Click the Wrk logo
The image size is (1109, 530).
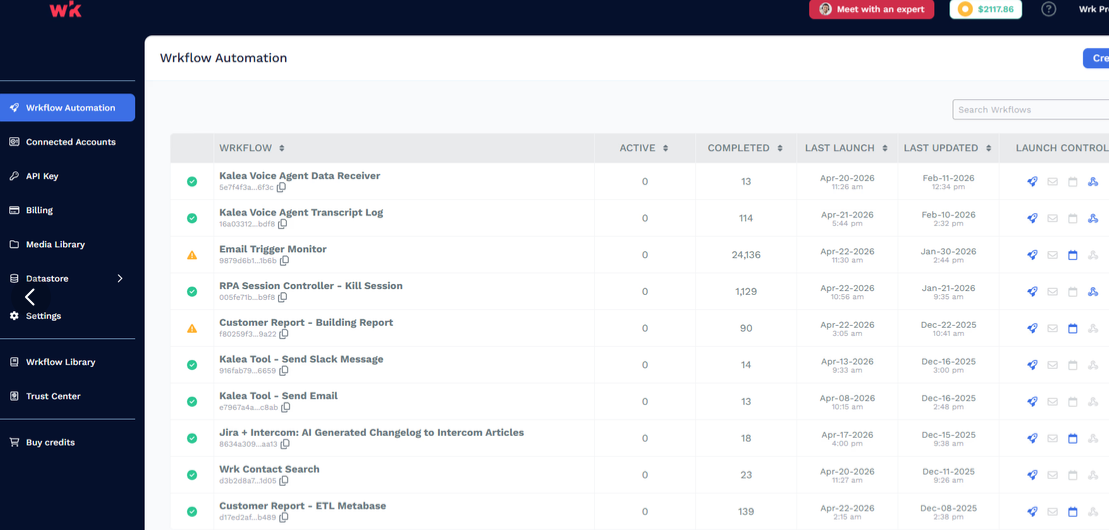(x=65, y=9)
